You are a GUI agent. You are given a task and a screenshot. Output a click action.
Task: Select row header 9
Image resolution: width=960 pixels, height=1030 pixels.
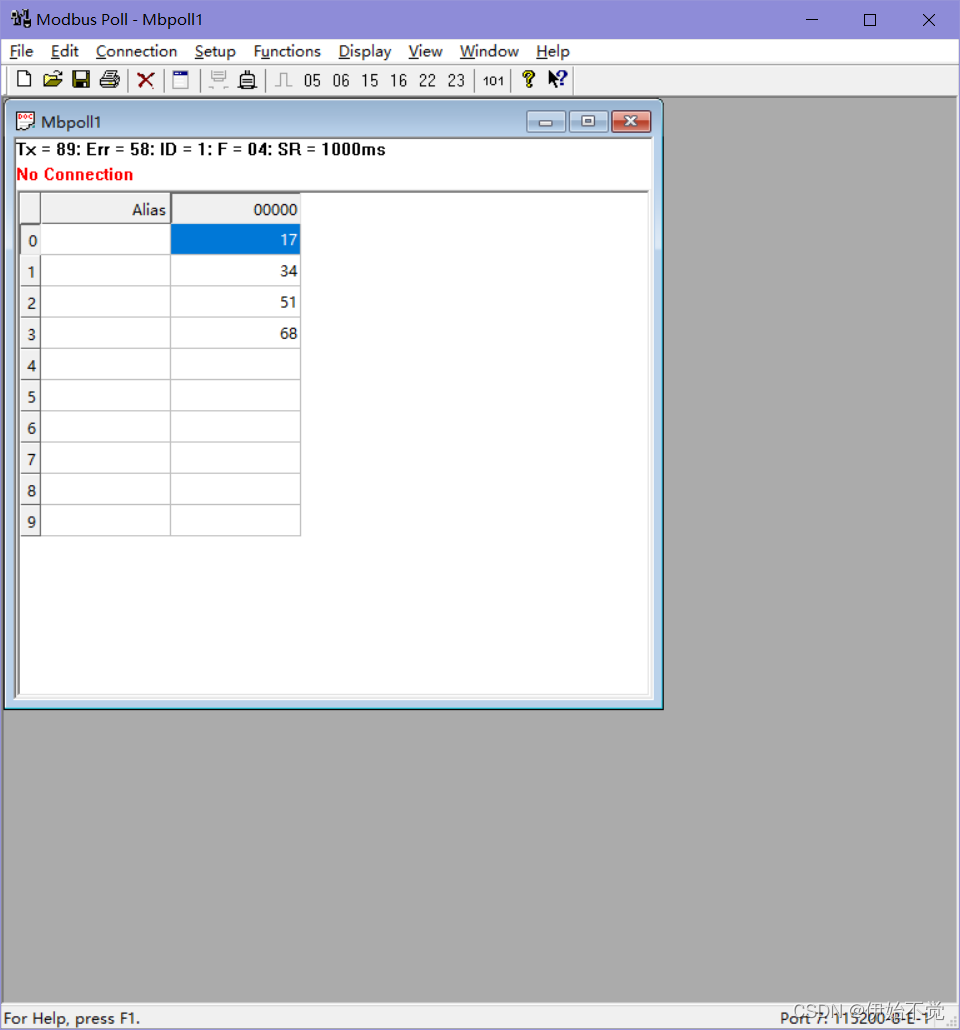pyautogui.click(x=31, y=522)
